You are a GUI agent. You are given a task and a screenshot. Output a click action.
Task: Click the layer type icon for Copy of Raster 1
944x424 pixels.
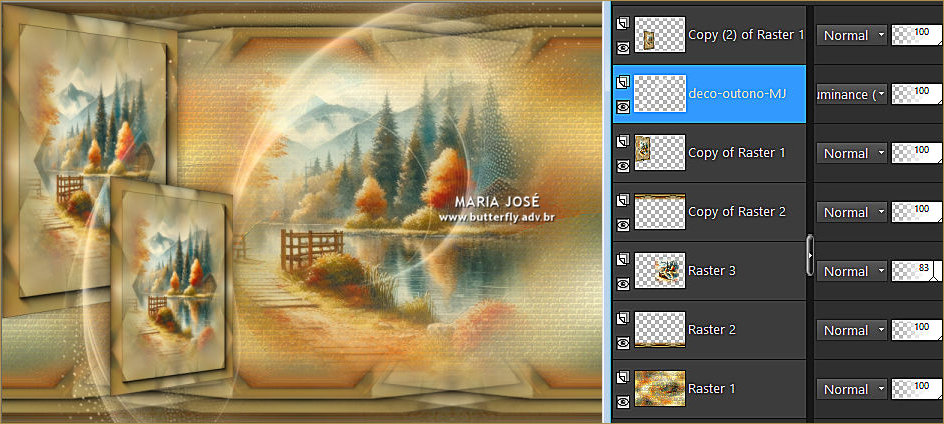tap(623, 140)
